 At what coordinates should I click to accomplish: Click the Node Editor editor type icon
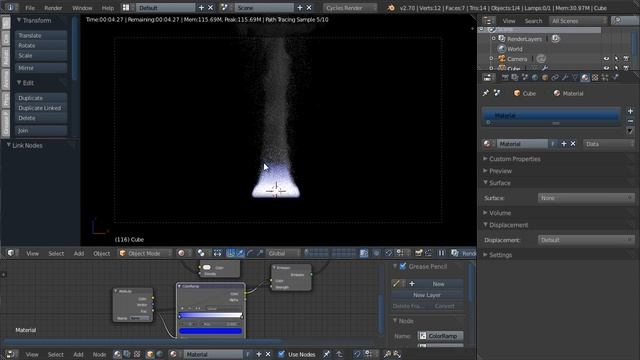tap(11, 354)
